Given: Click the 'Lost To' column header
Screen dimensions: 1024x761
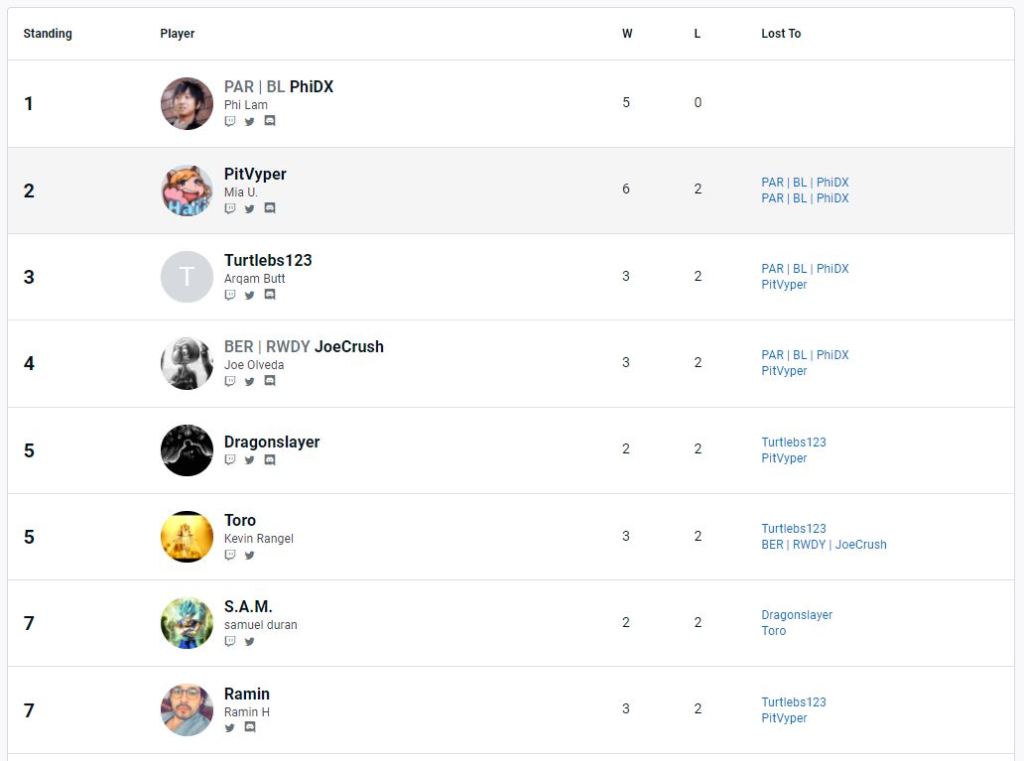Looking at the screenshot, I should [x=781, y=34].
